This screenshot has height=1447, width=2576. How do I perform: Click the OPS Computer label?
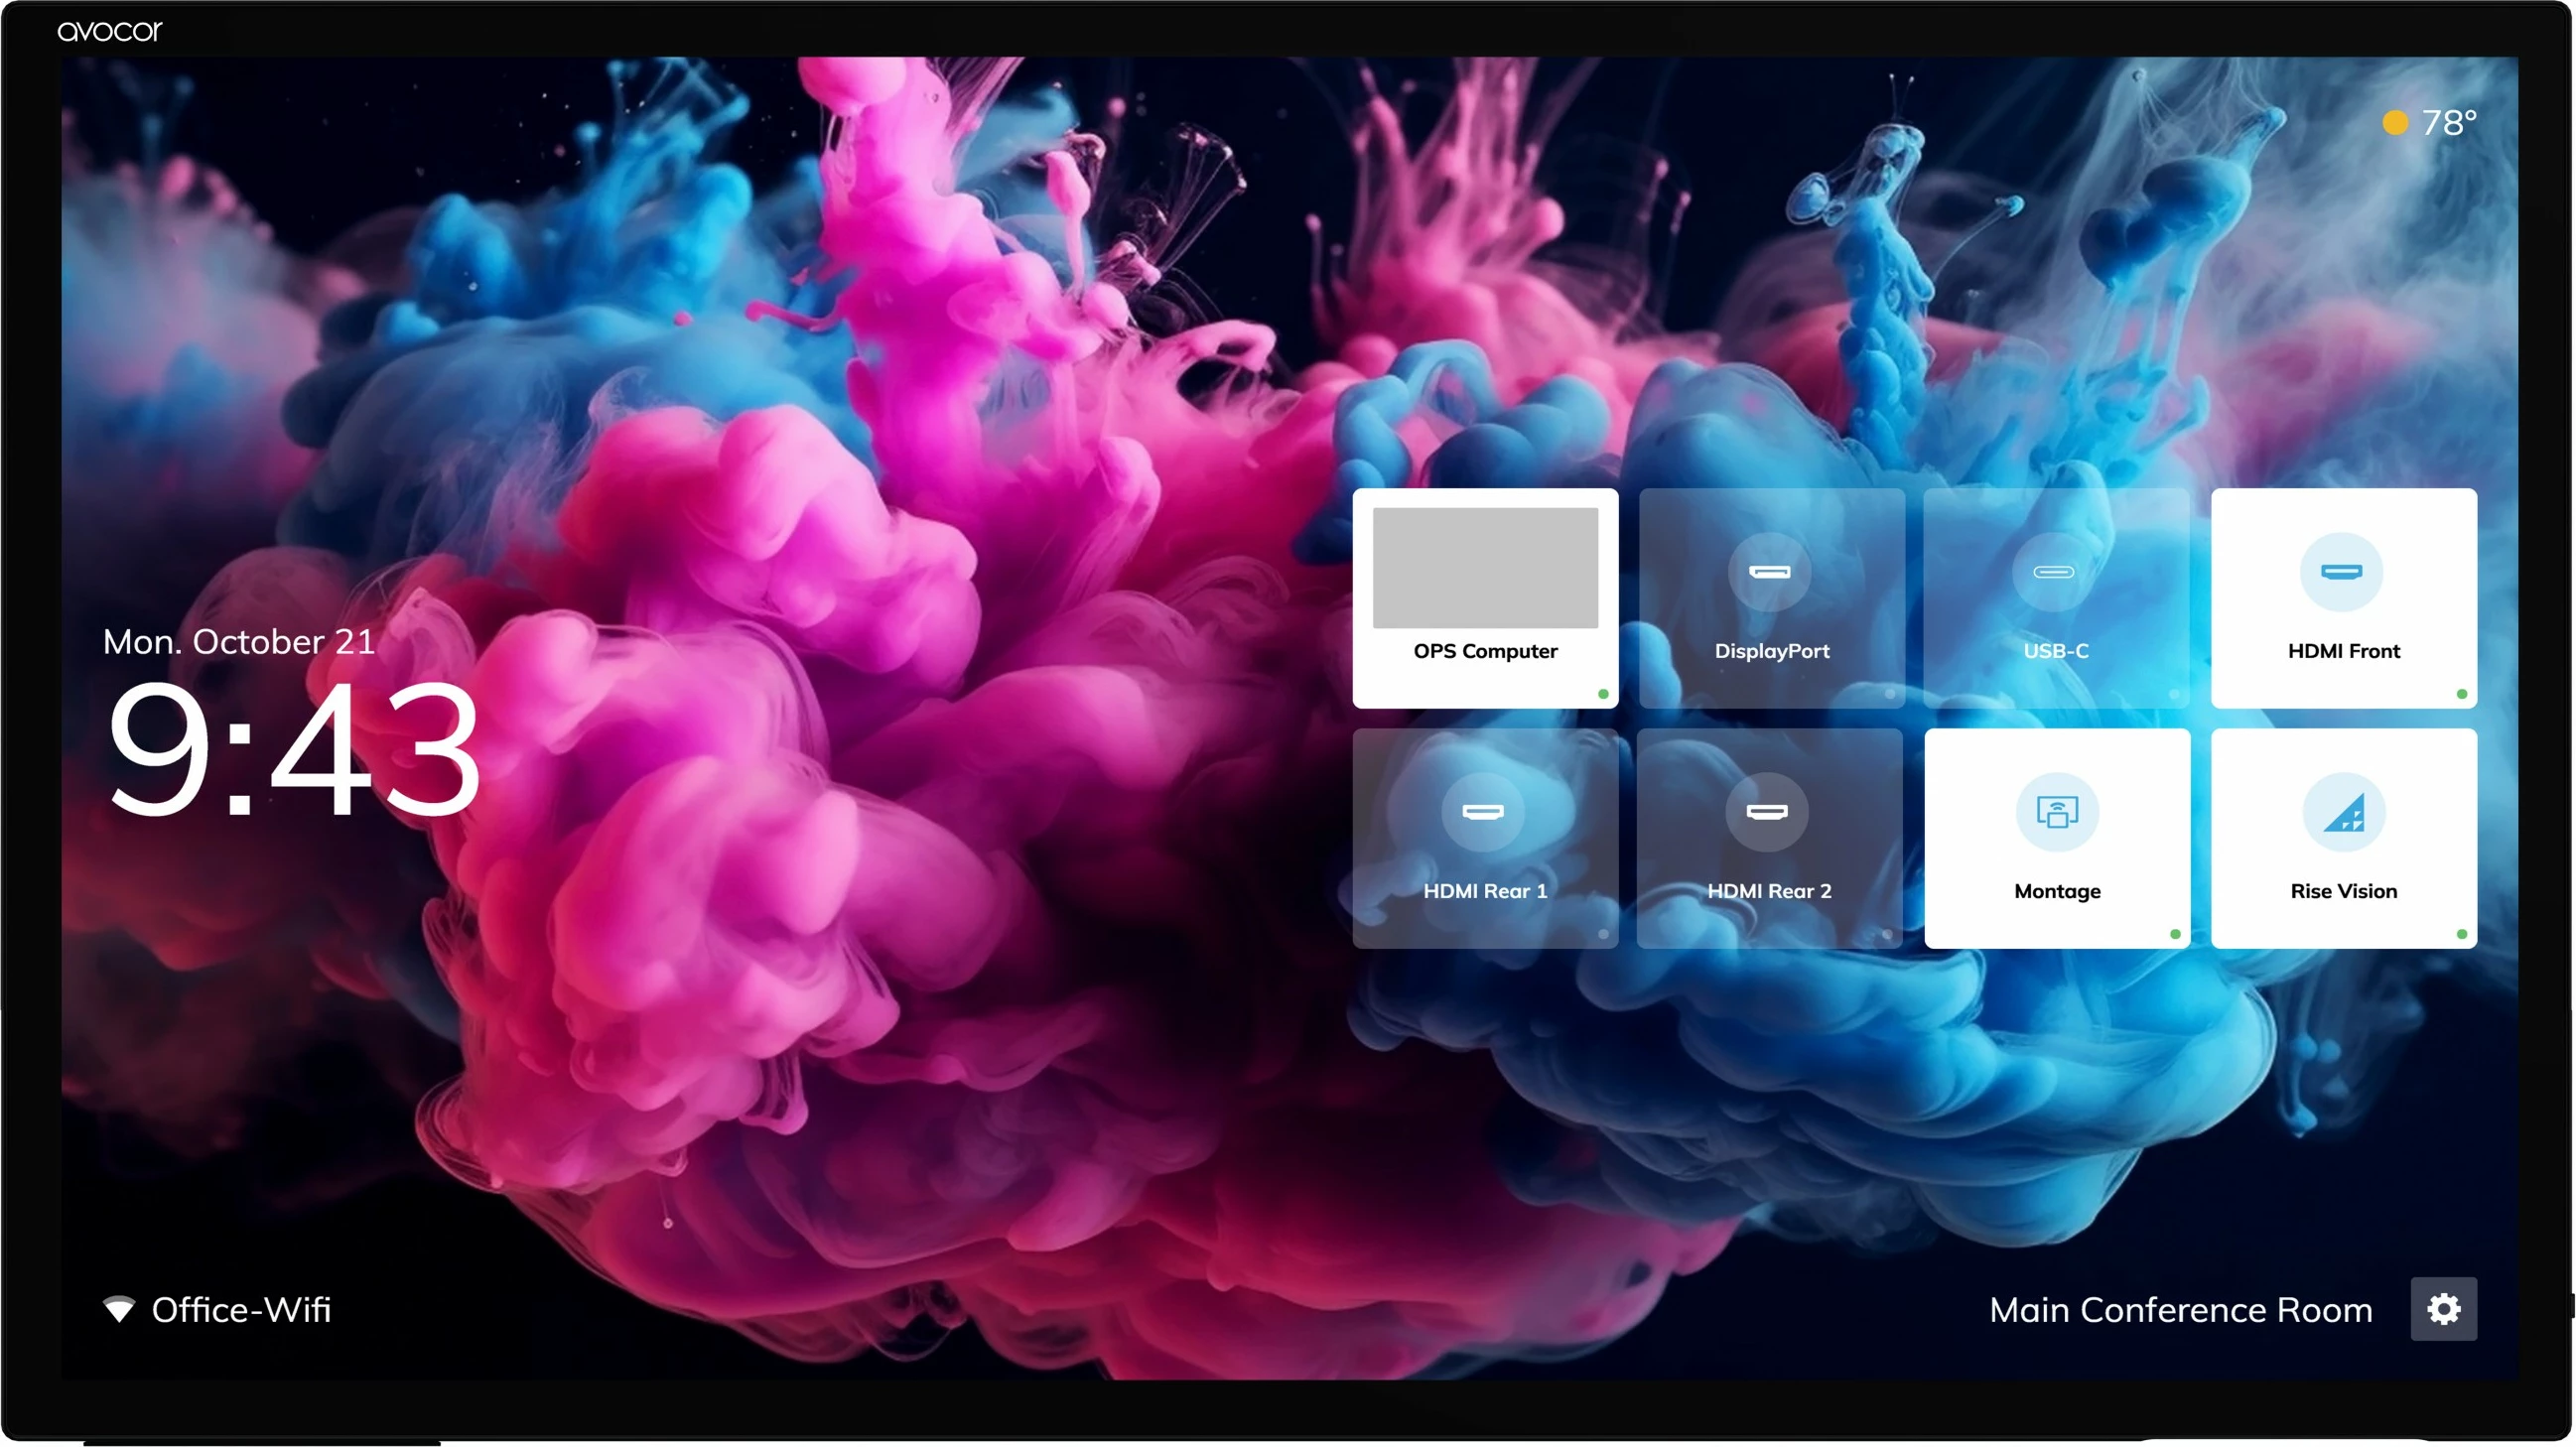coord(1484,651)
